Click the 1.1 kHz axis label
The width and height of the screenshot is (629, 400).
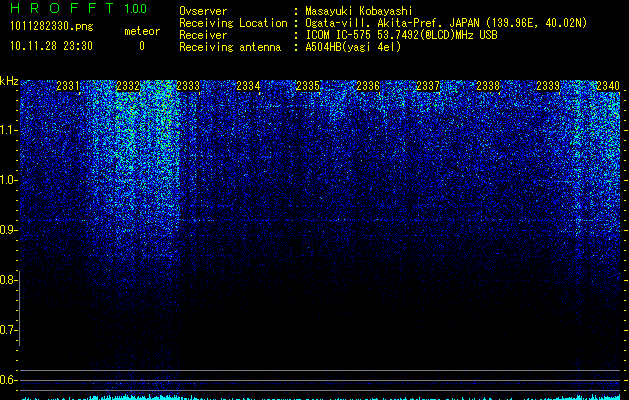[x=9, y=130]
